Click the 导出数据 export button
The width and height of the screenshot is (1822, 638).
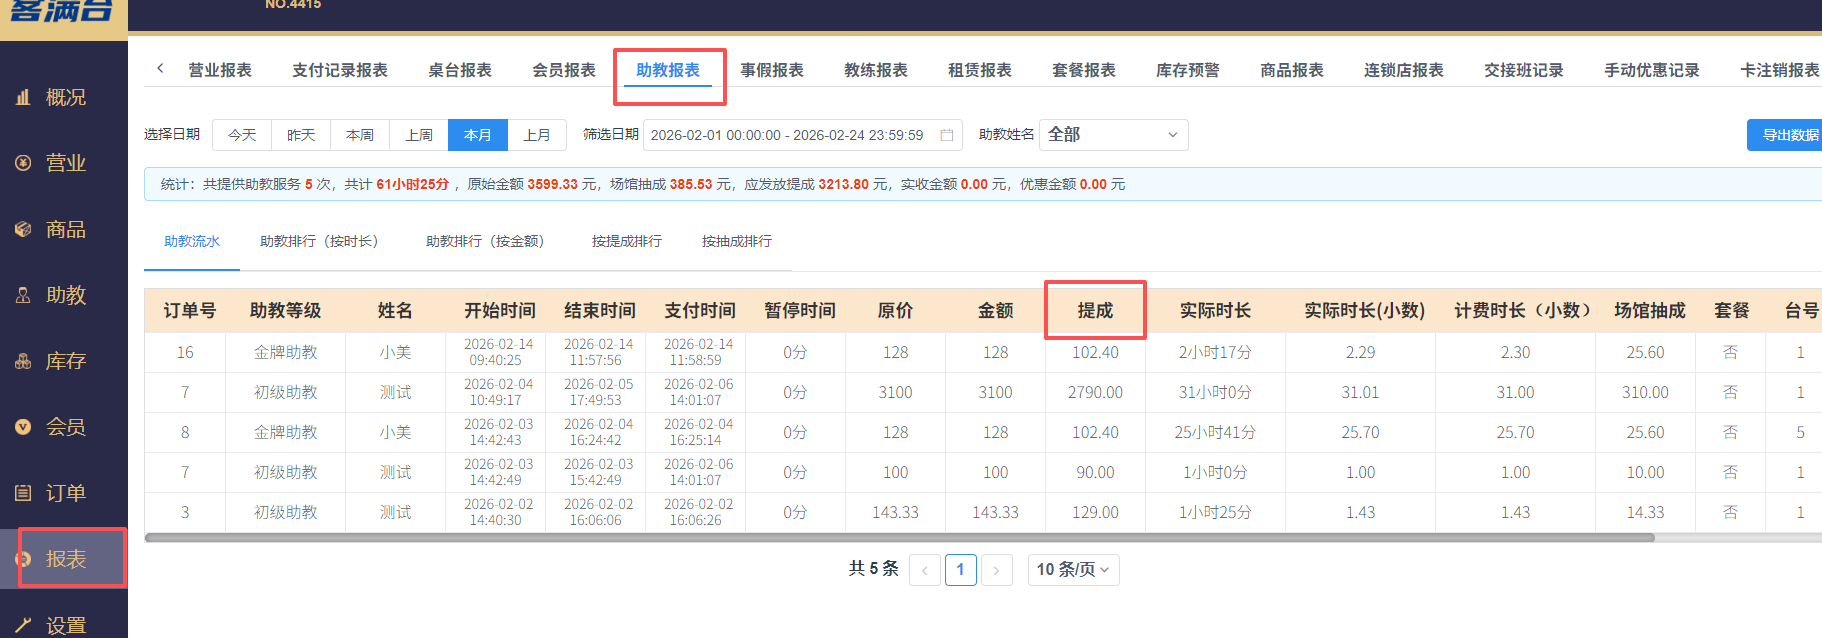[1788, 135]
